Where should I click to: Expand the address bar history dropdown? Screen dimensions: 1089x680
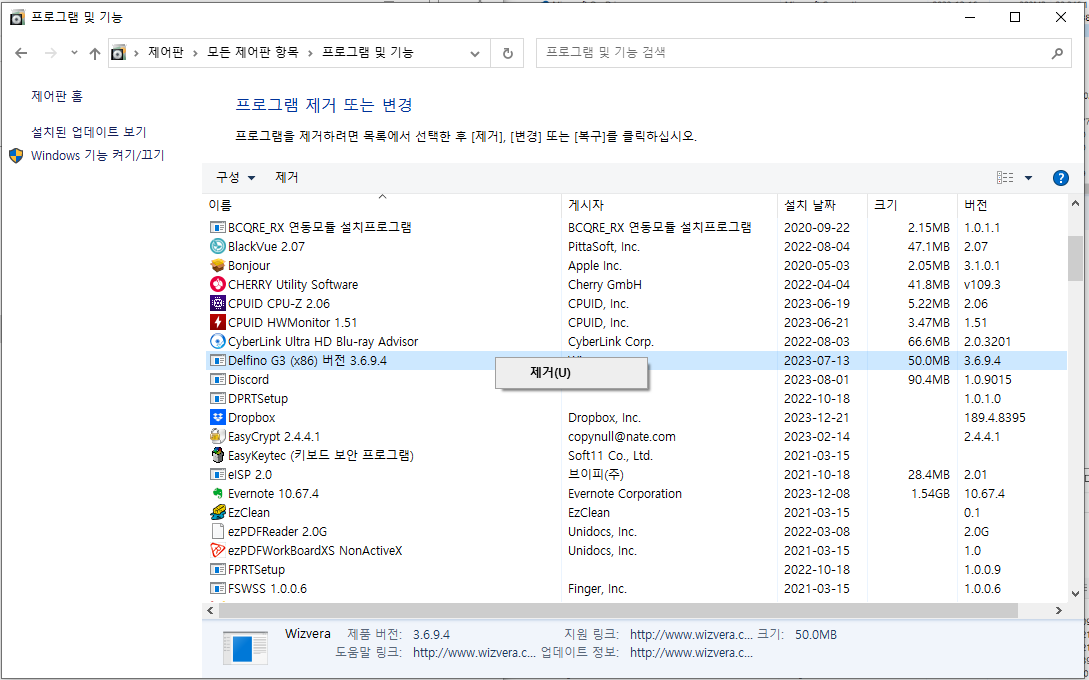pos(475,53)
